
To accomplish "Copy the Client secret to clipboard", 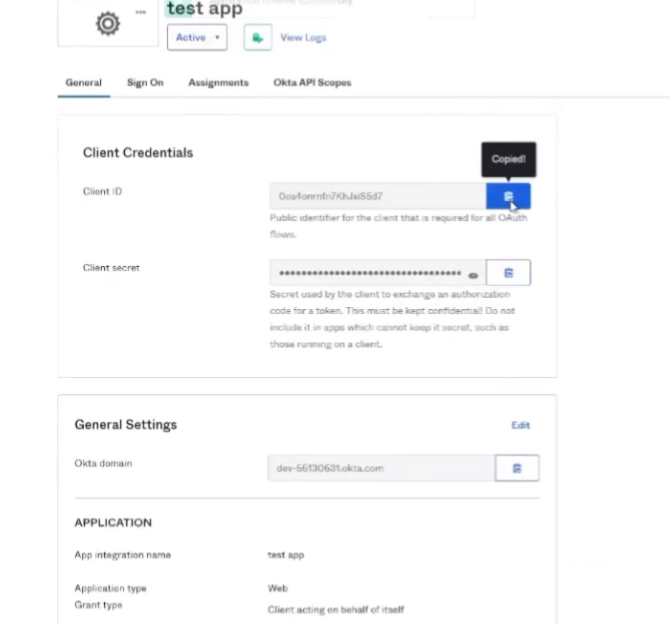I will 508,273.
